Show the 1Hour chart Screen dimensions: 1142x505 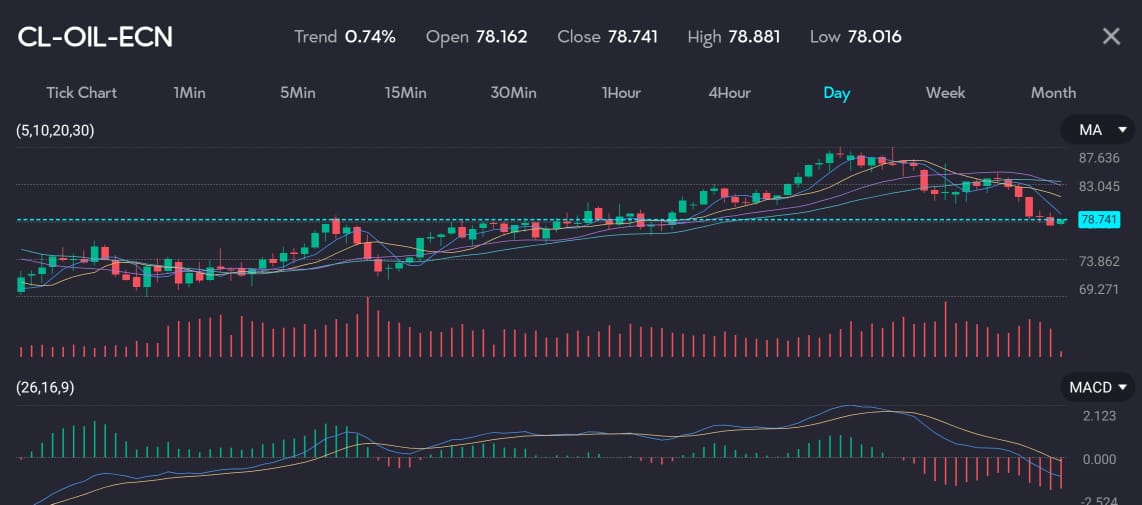coord(621,93)
